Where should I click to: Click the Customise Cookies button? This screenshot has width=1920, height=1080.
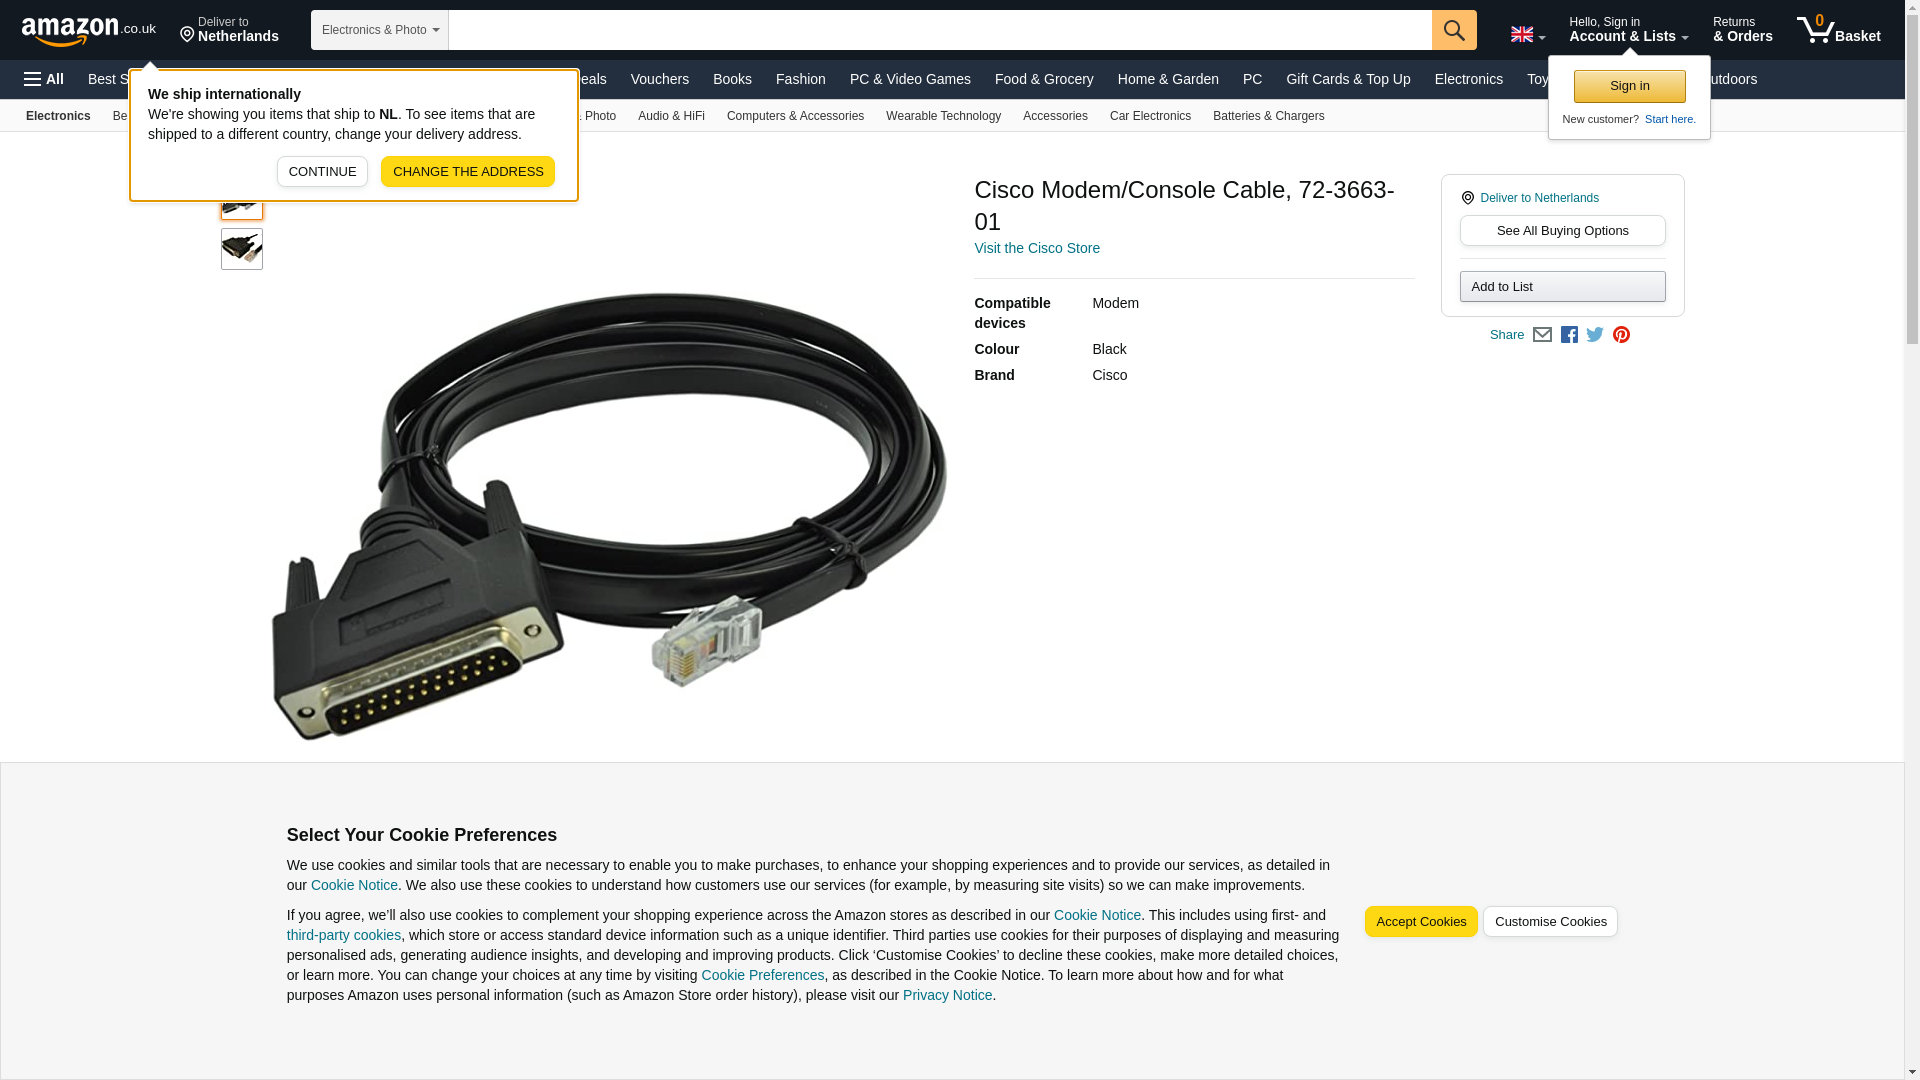pyautogui.click(x=1550, y=922)
